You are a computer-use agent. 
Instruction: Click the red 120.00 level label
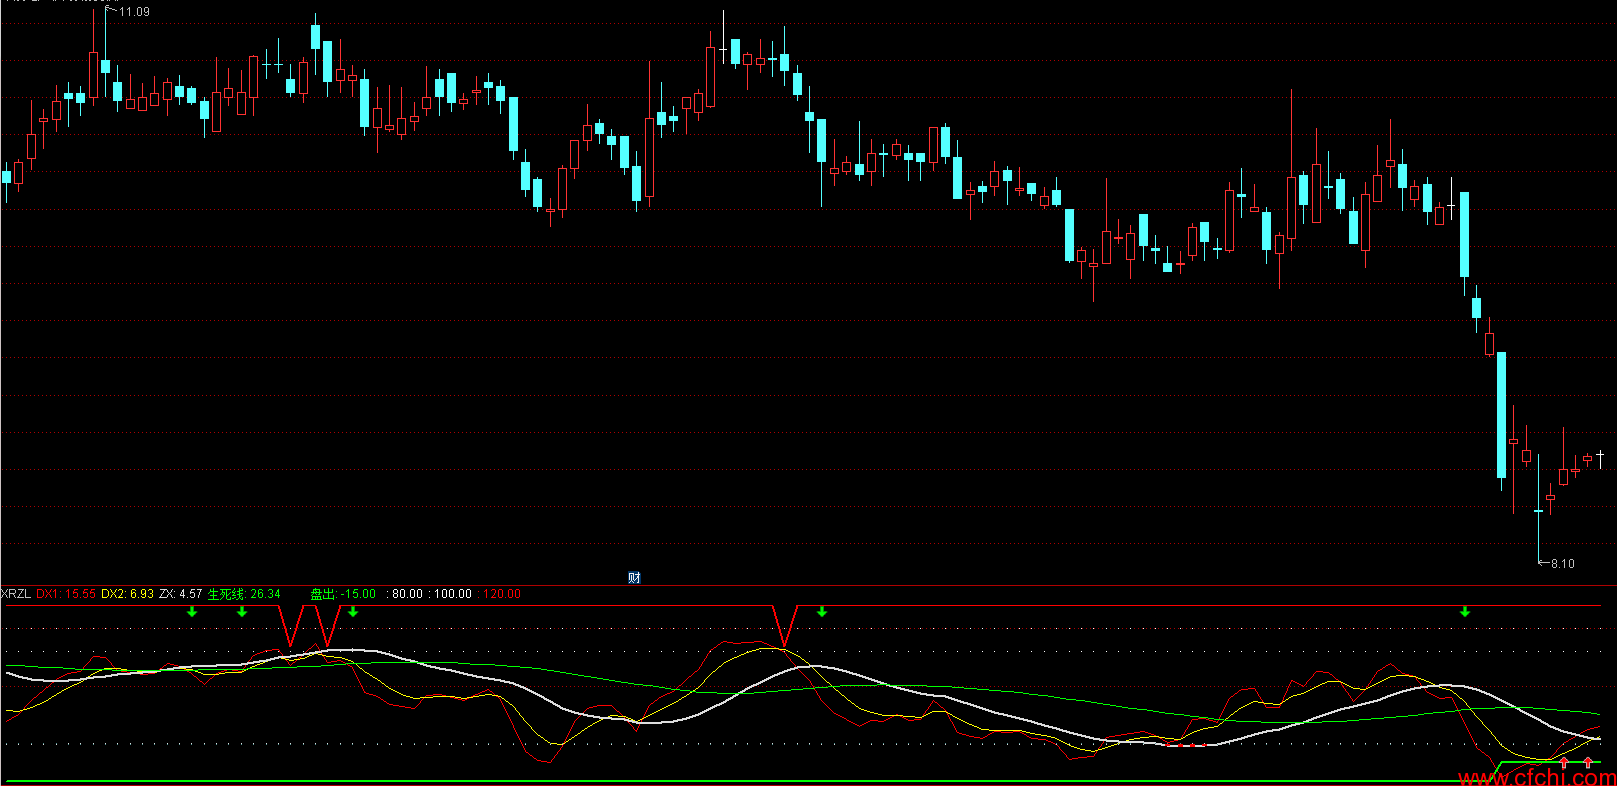pyautogui.click(x=499, y=594)
